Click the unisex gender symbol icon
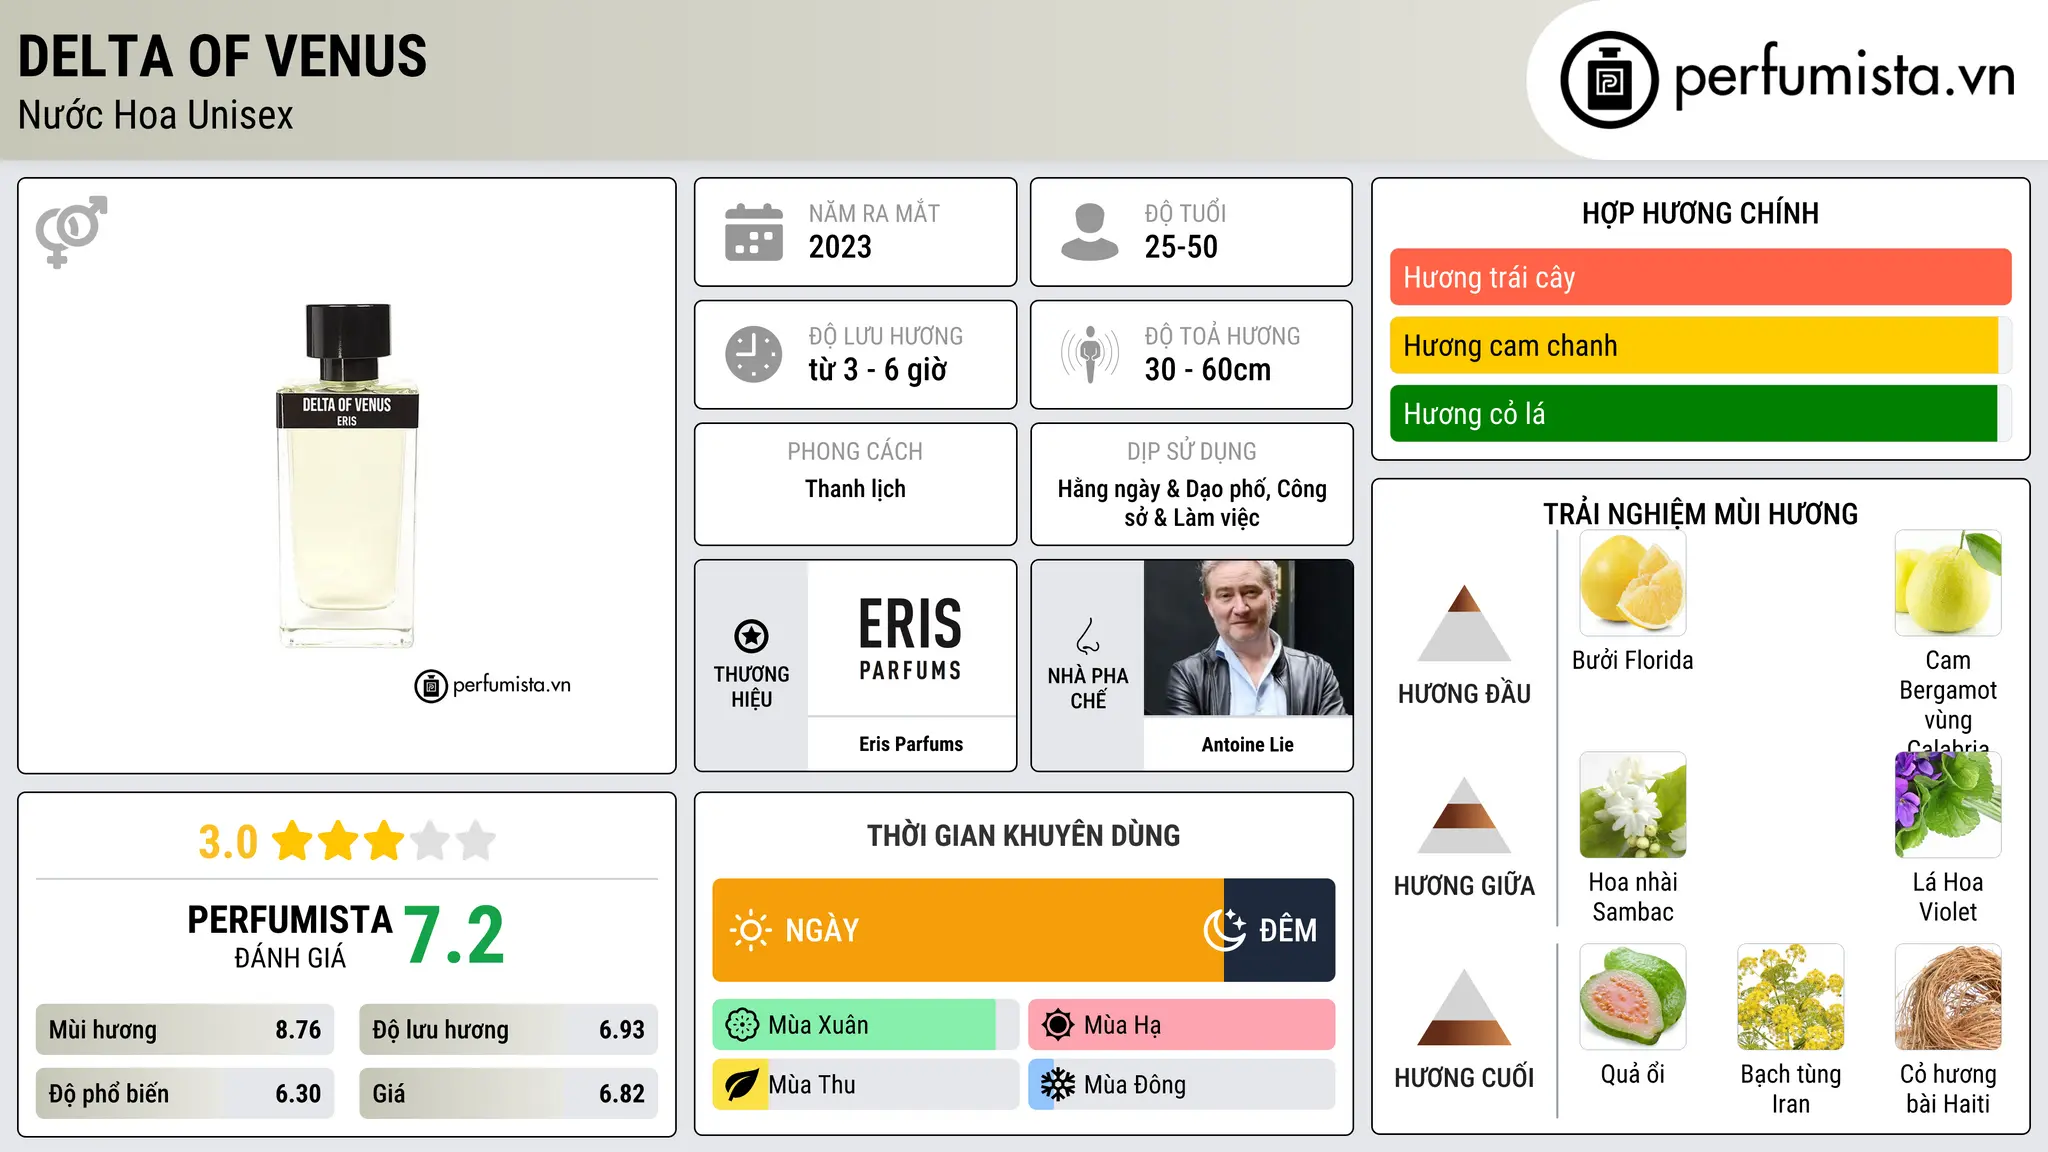Viewport: 2048px width, 1152px height. [71, 232]
